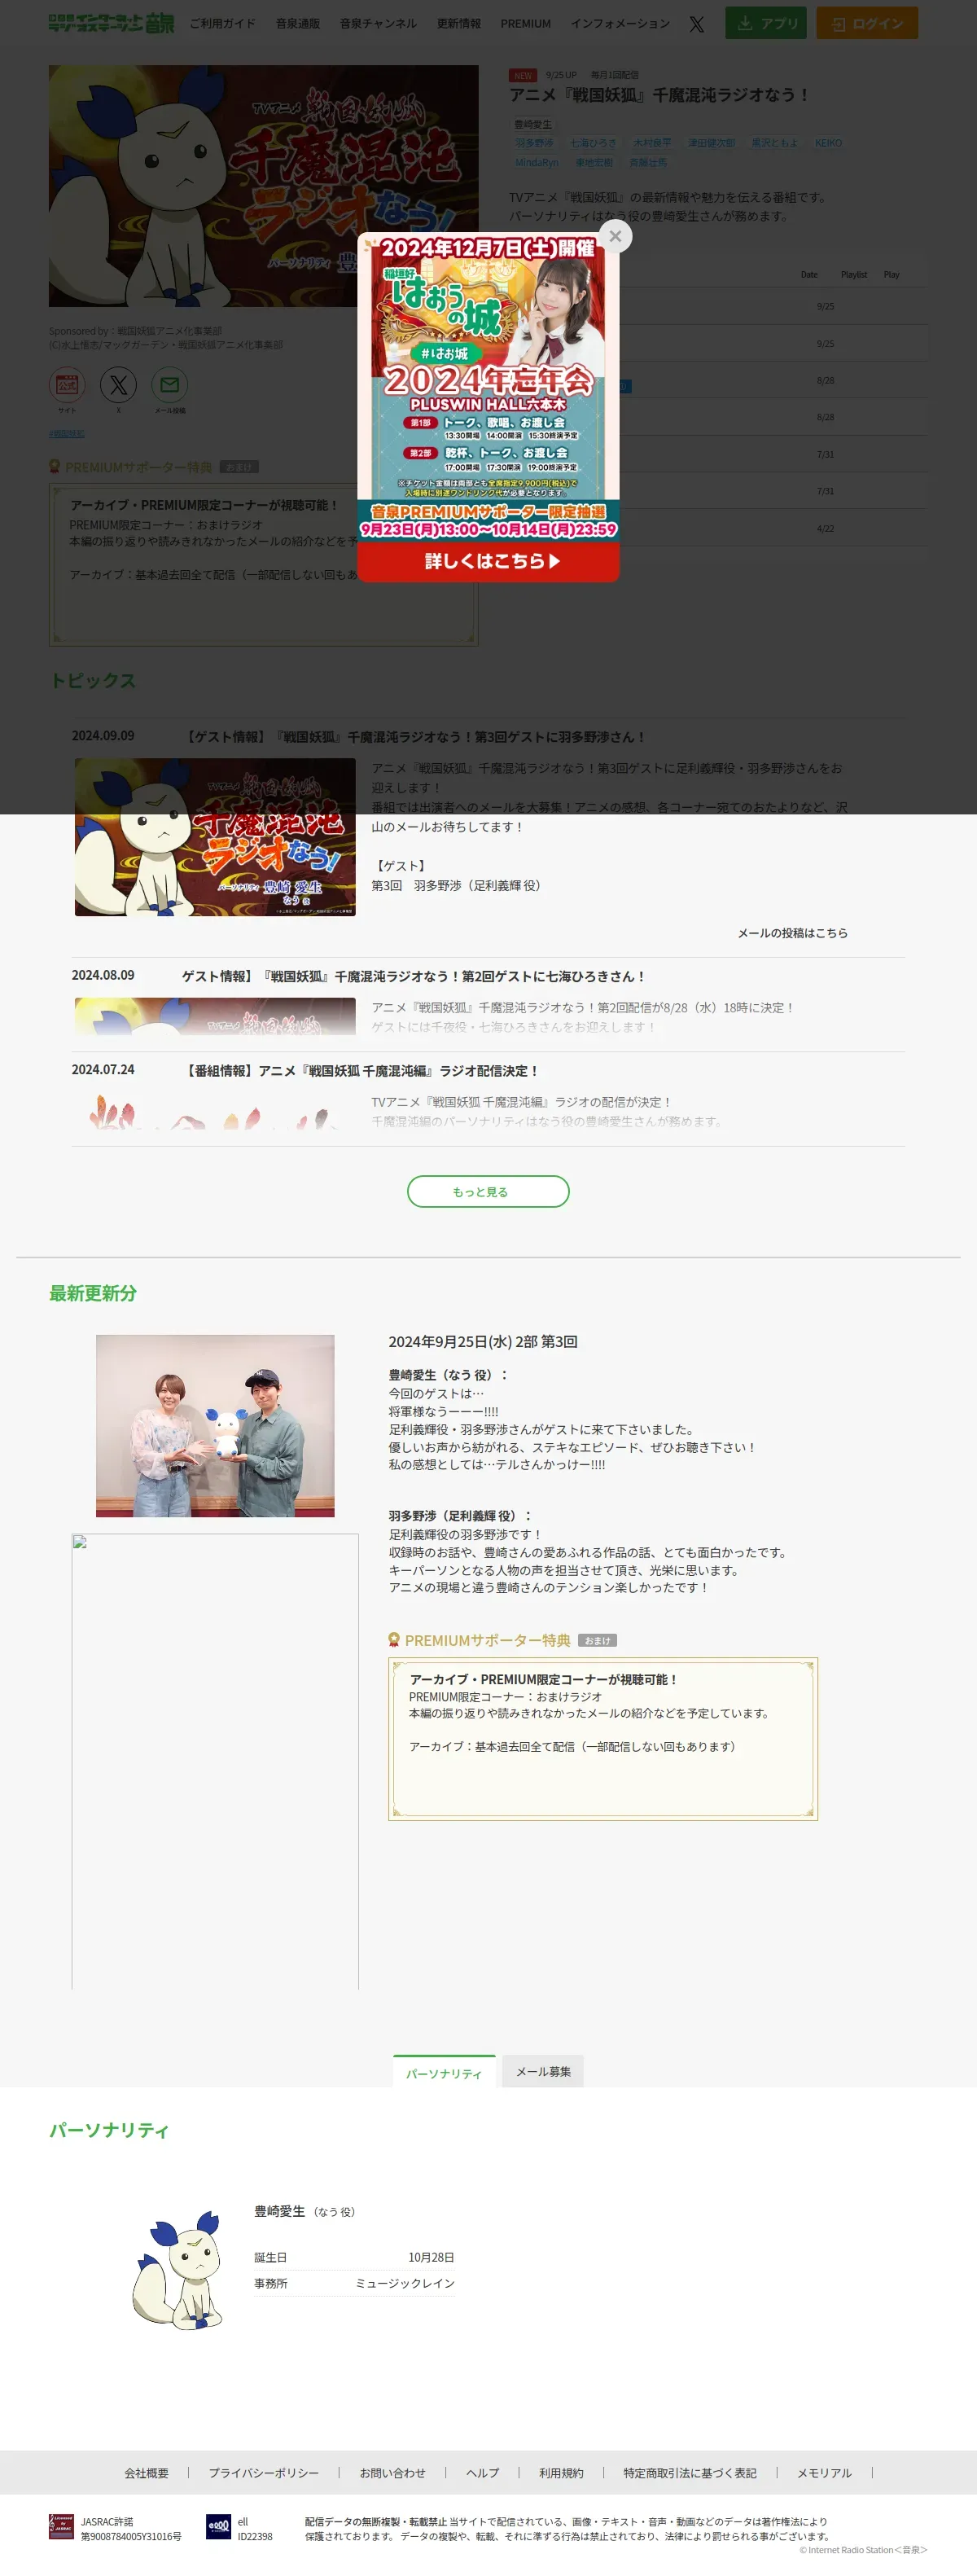Open 特定商取引法に基づく表記 in the footer
This screenshot has height=2576, width=977.
pyautogui.click(x=690, y=2473)
